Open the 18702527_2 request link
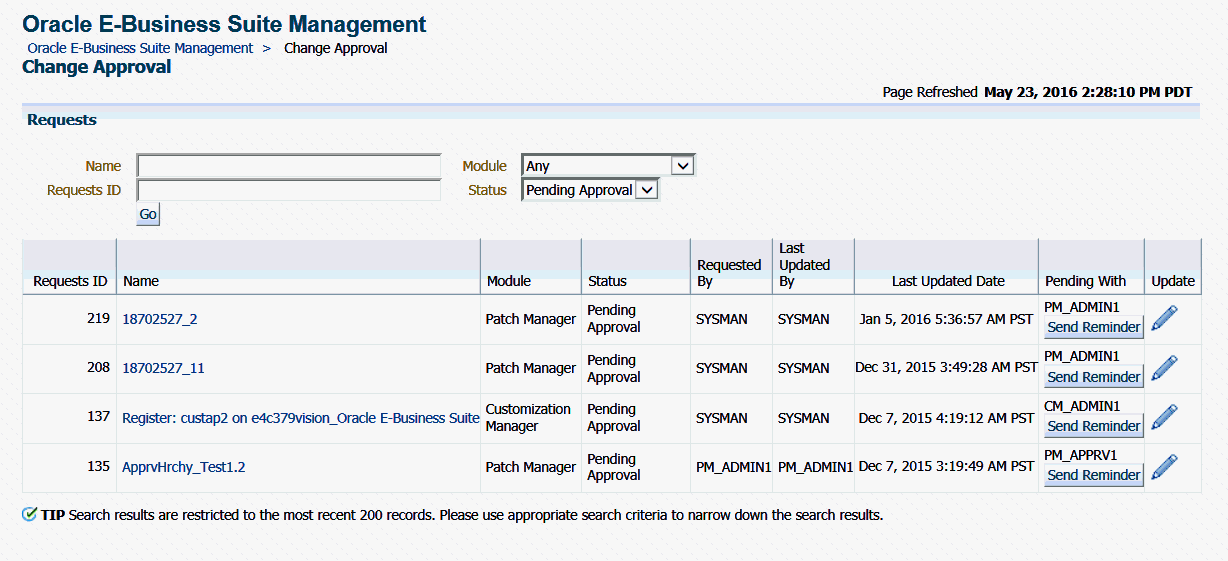The width and height of the screenshot is (1228, 561). pos(160,319)
